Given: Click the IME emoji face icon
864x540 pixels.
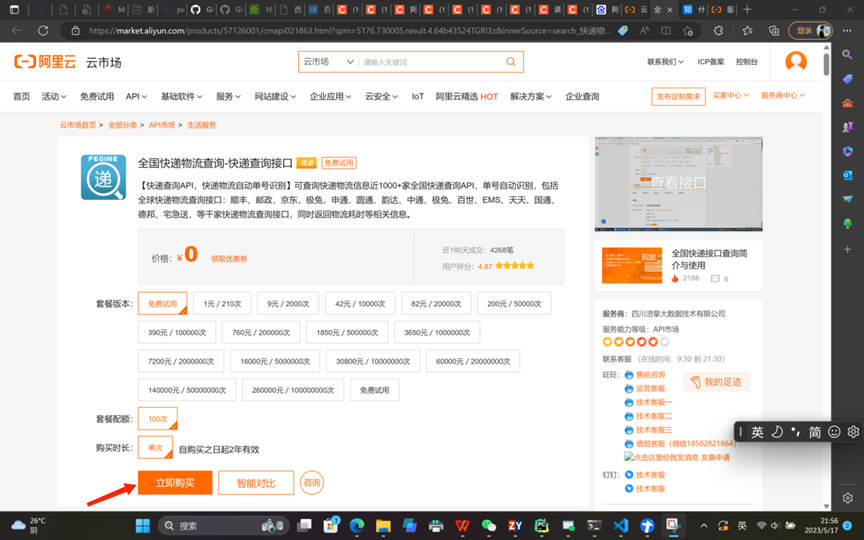Looking at the screenshot, I should coord(834,431).
